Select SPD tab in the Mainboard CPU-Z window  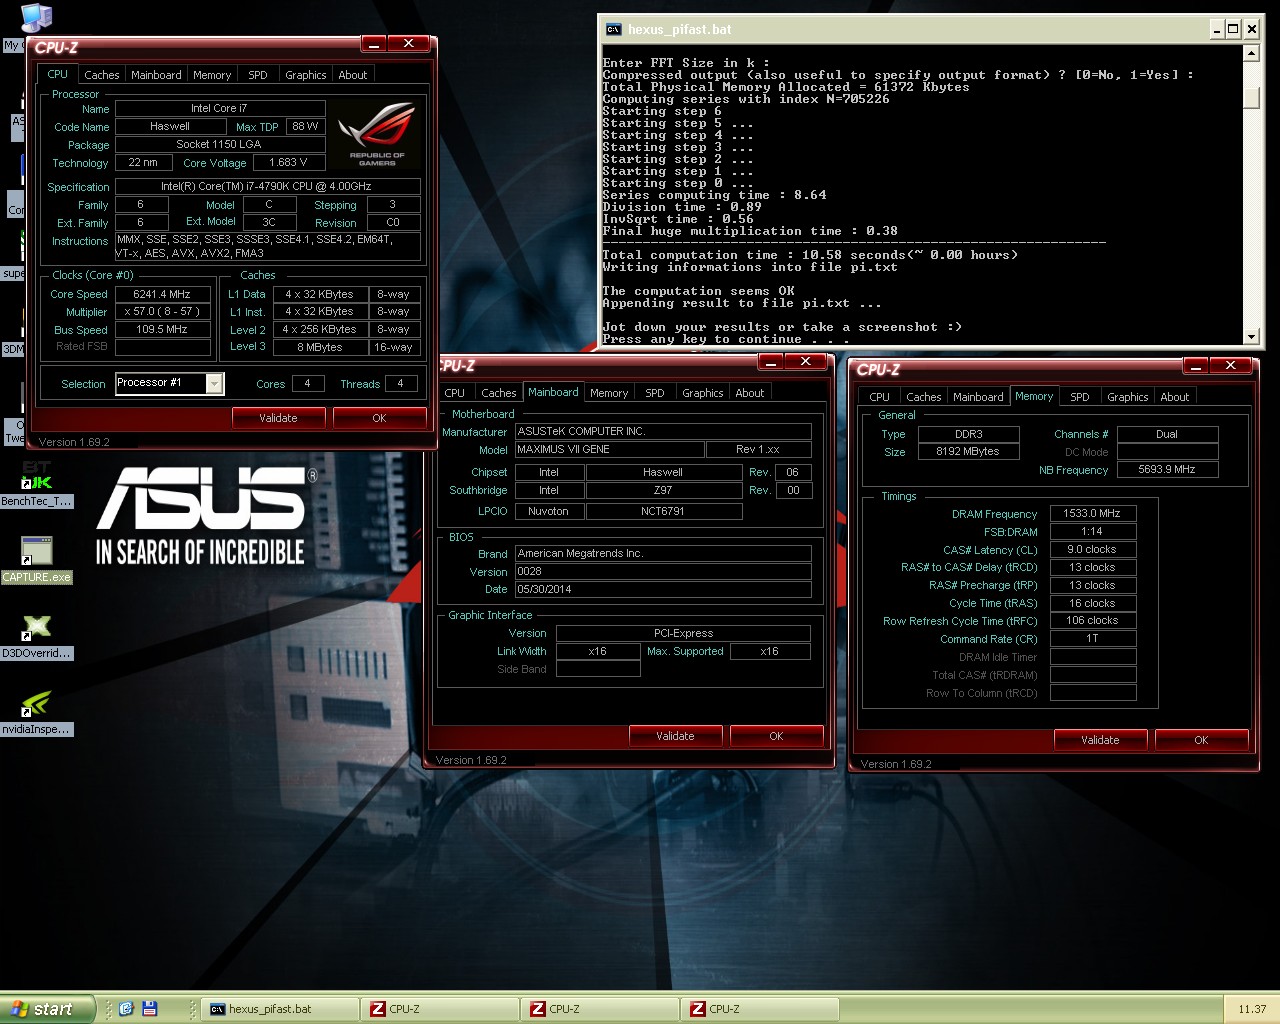655,393
